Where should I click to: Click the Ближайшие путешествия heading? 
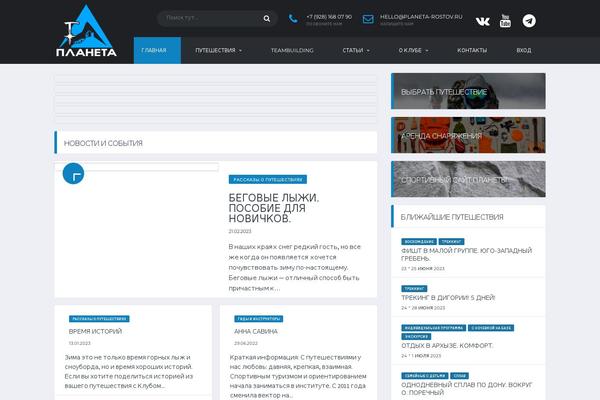tap(452, 217)
